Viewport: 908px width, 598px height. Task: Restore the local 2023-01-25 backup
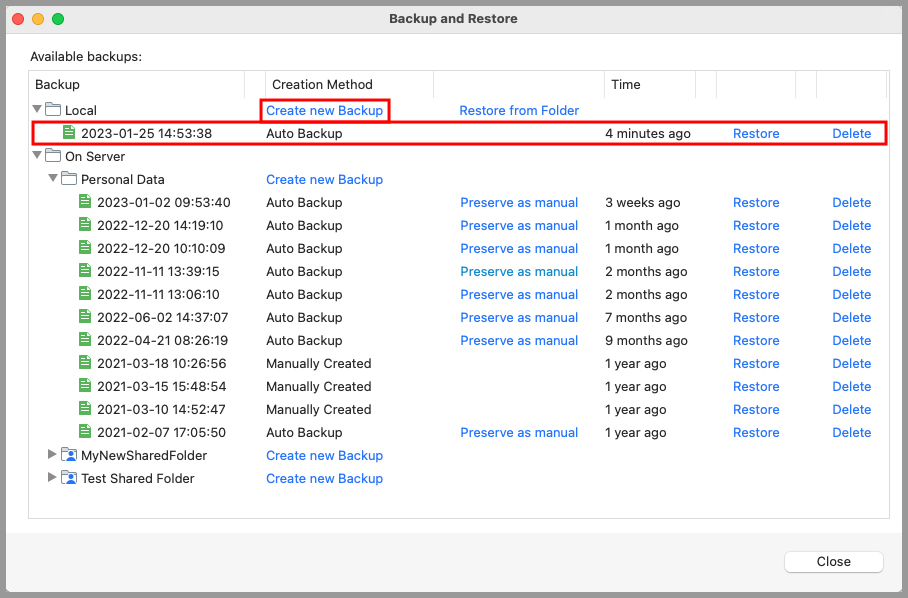tap(756, 133)
